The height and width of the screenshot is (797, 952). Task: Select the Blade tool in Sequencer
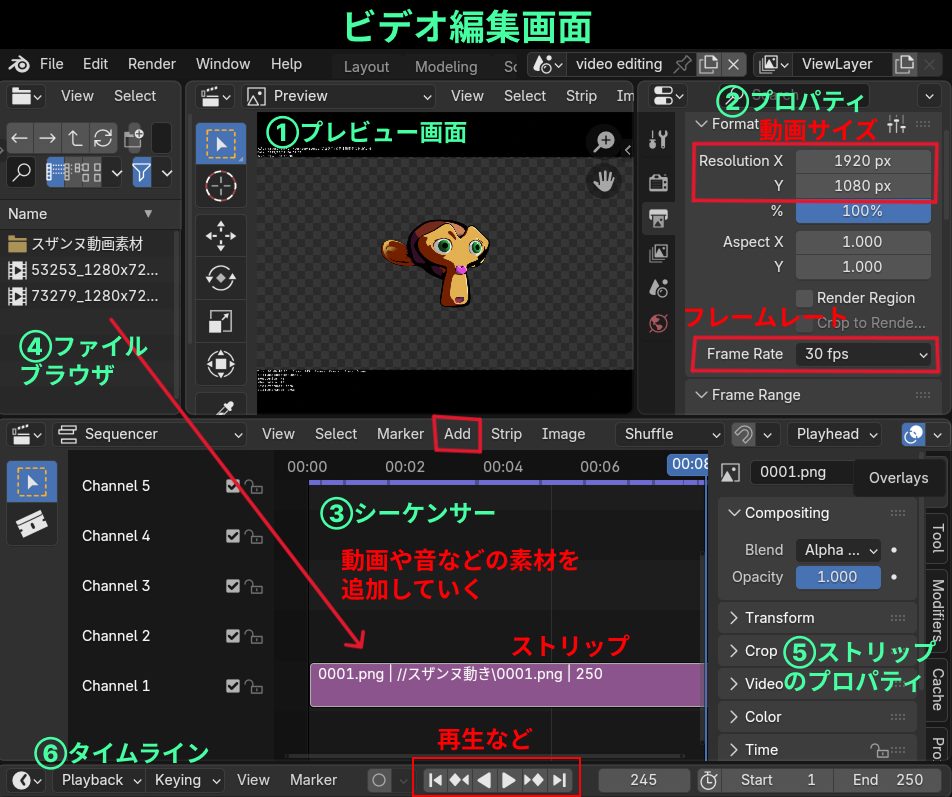click(31, 523)
